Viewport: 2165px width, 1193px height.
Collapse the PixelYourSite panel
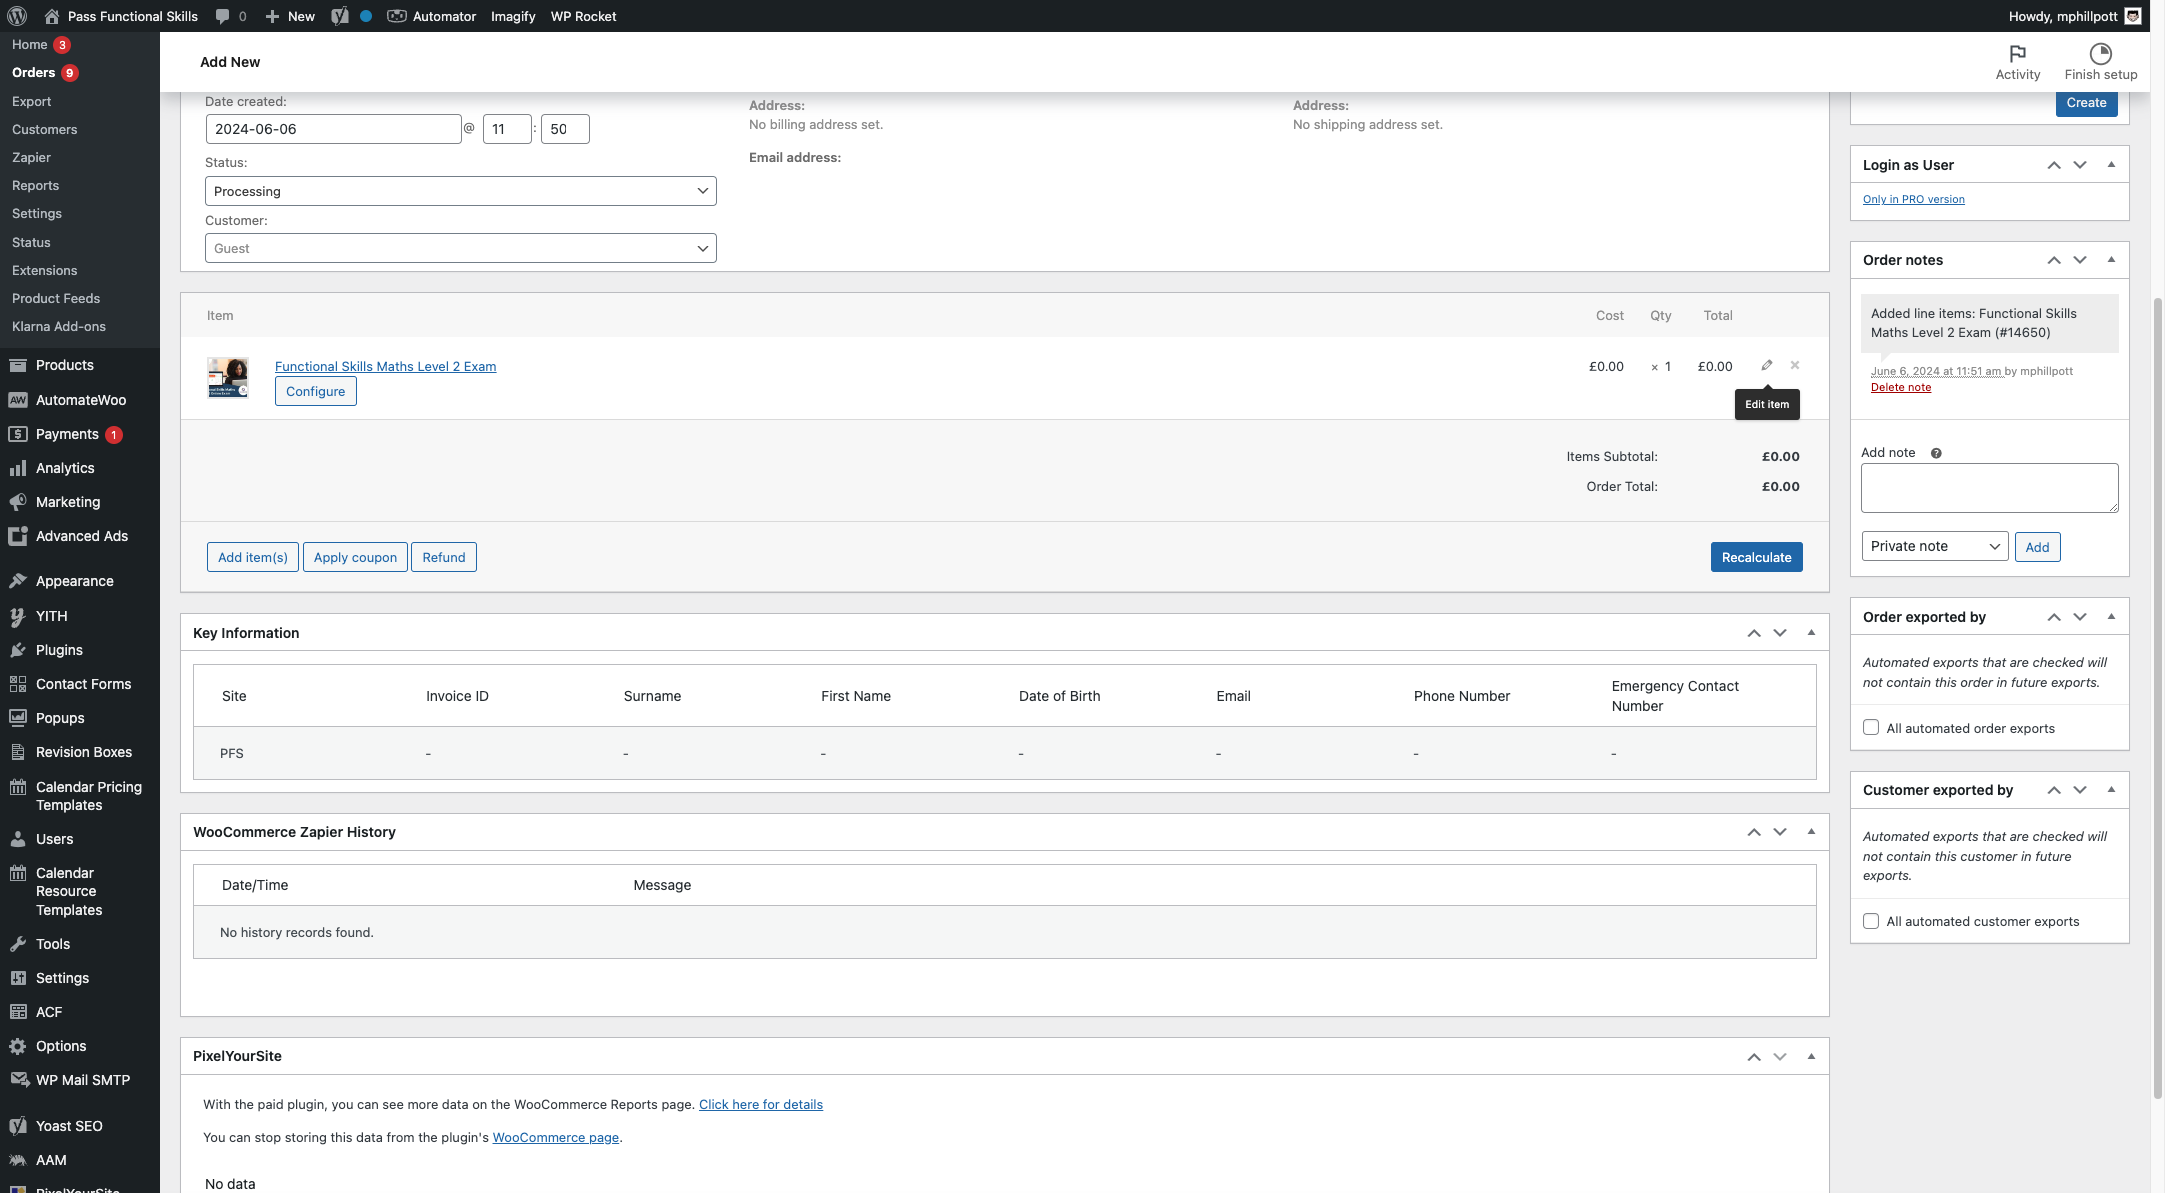1811,1056
